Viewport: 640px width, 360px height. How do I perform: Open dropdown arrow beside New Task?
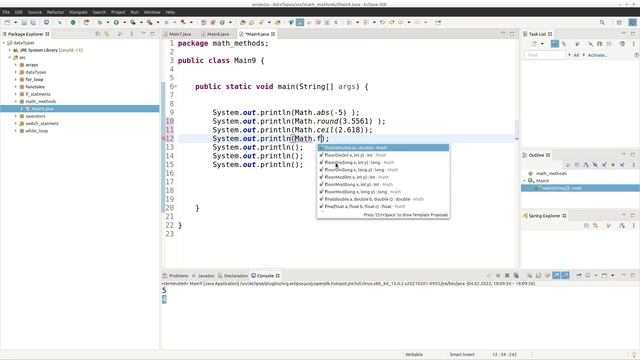point(542,44)
